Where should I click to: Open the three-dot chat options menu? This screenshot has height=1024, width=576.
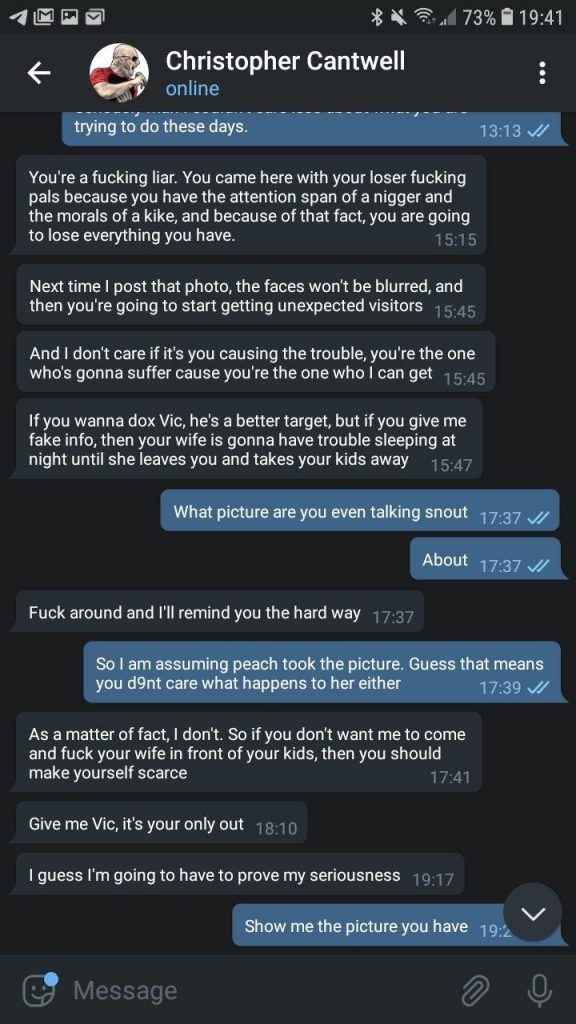[541, 73]
